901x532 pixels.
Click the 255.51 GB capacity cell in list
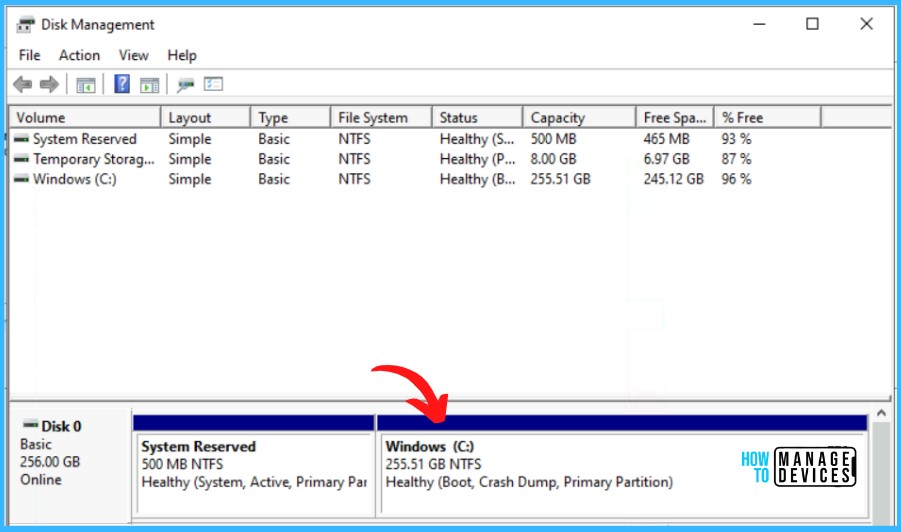560,179
